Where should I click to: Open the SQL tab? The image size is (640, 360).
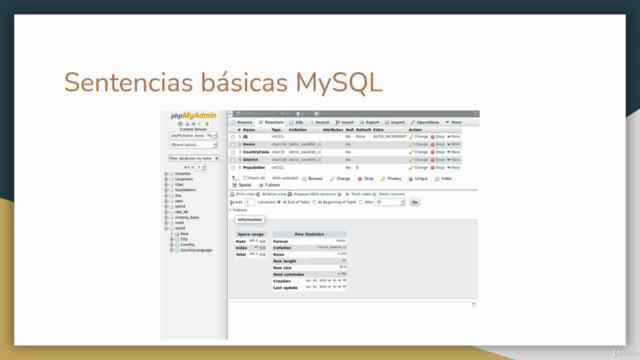pos(296,122)
